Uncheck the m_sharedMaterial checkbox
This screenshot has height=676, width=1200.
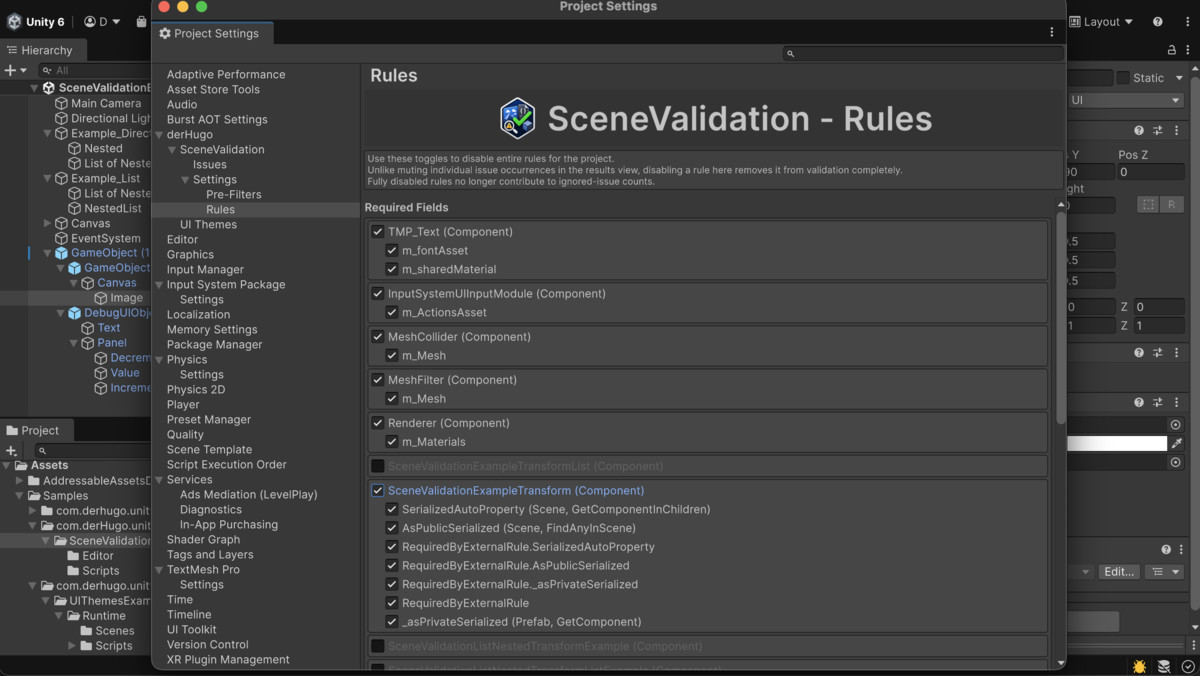(392, 269)
